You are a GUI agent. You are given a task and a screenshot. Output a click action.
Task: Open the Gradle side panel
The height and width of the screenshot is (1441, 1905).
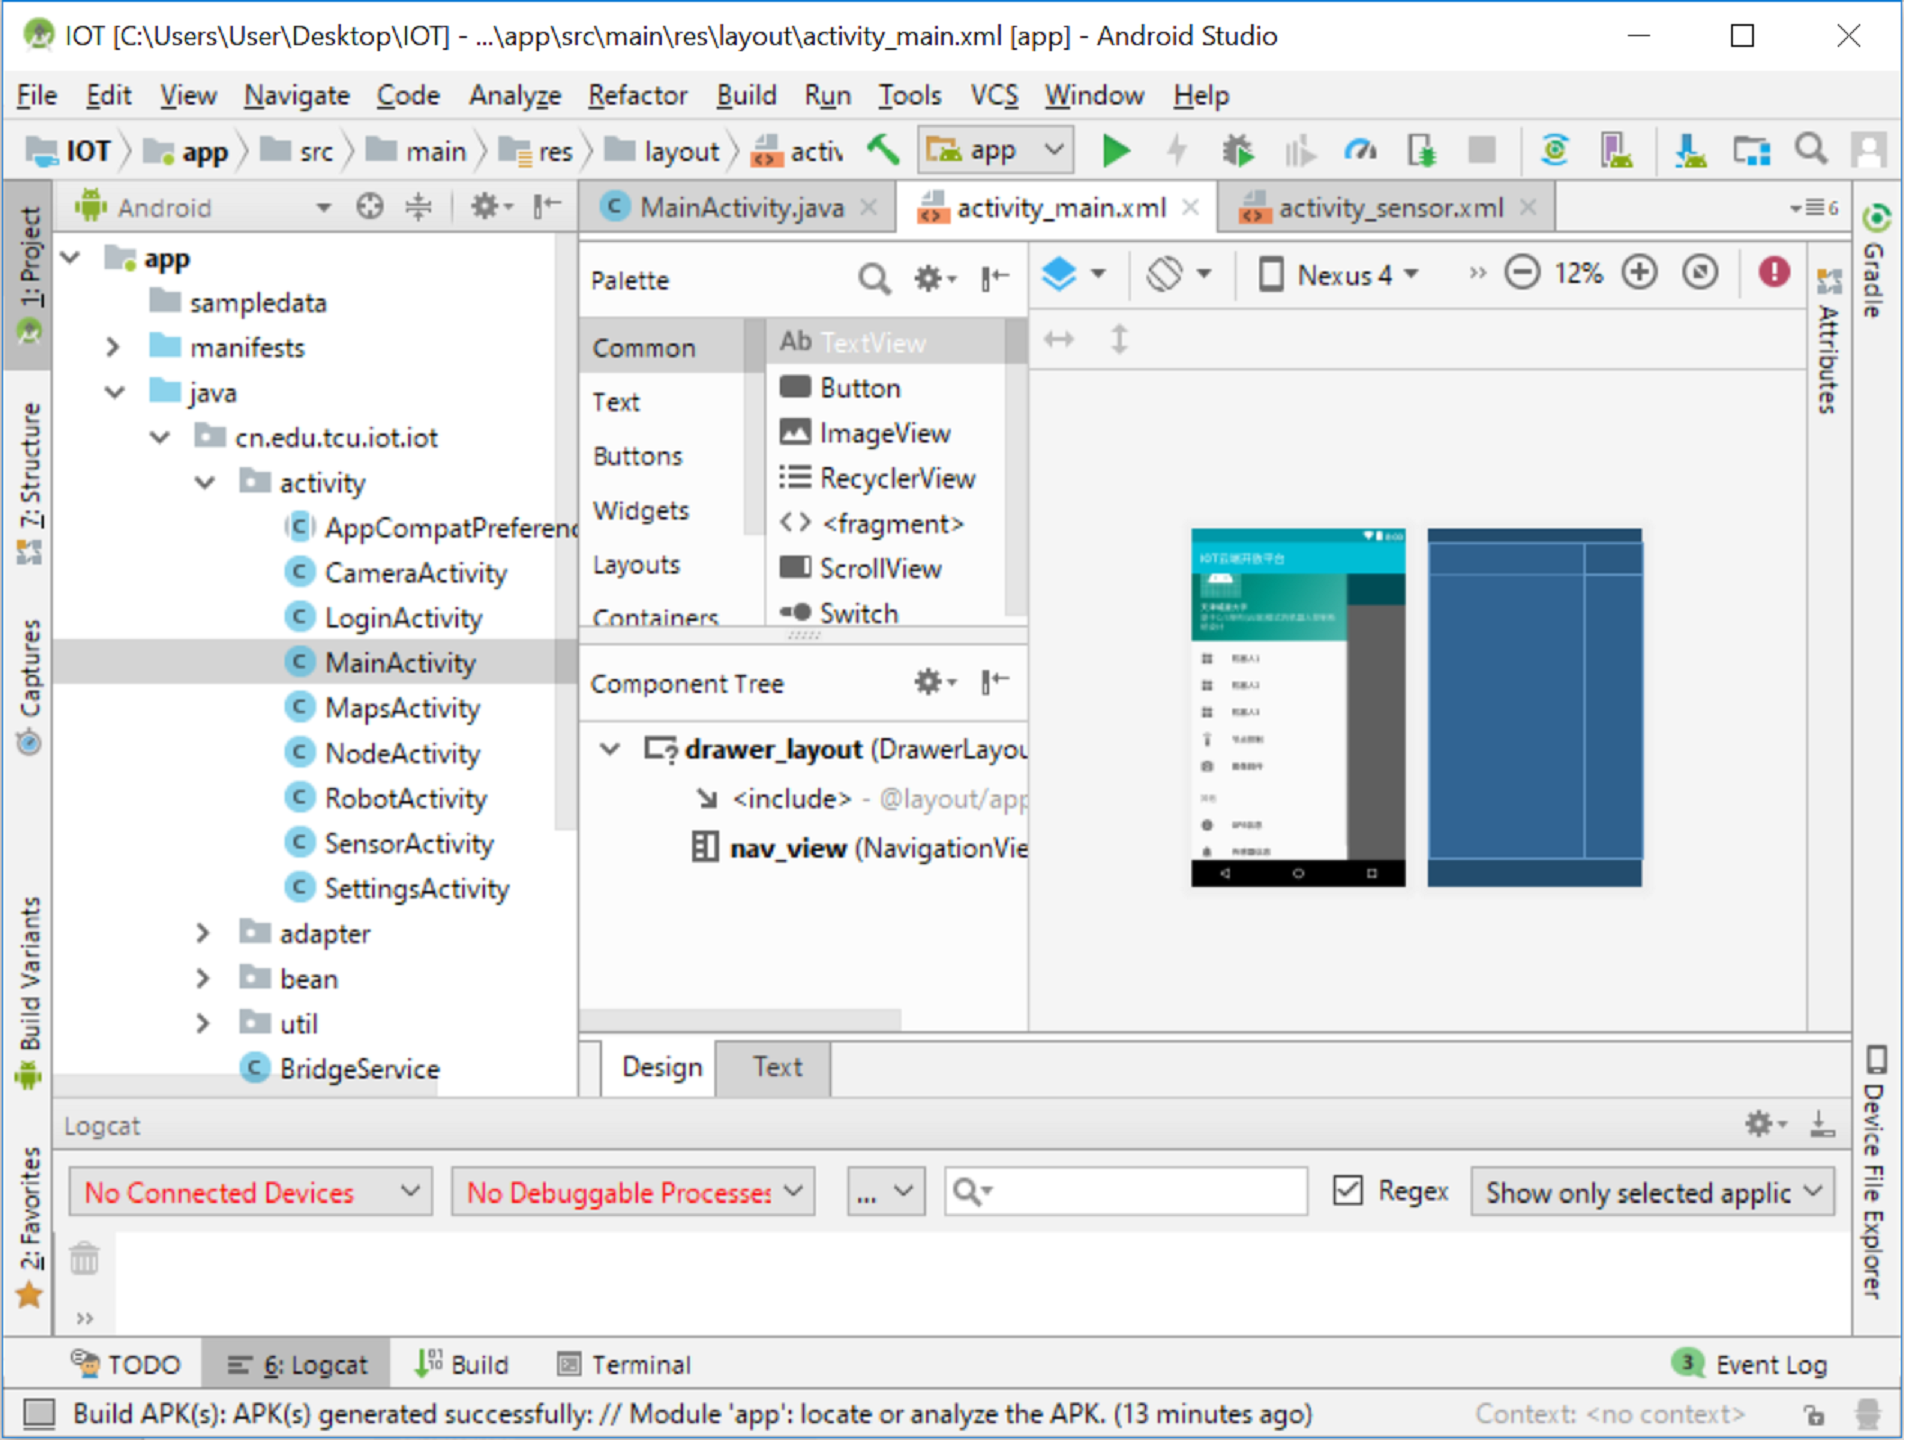1876,261
